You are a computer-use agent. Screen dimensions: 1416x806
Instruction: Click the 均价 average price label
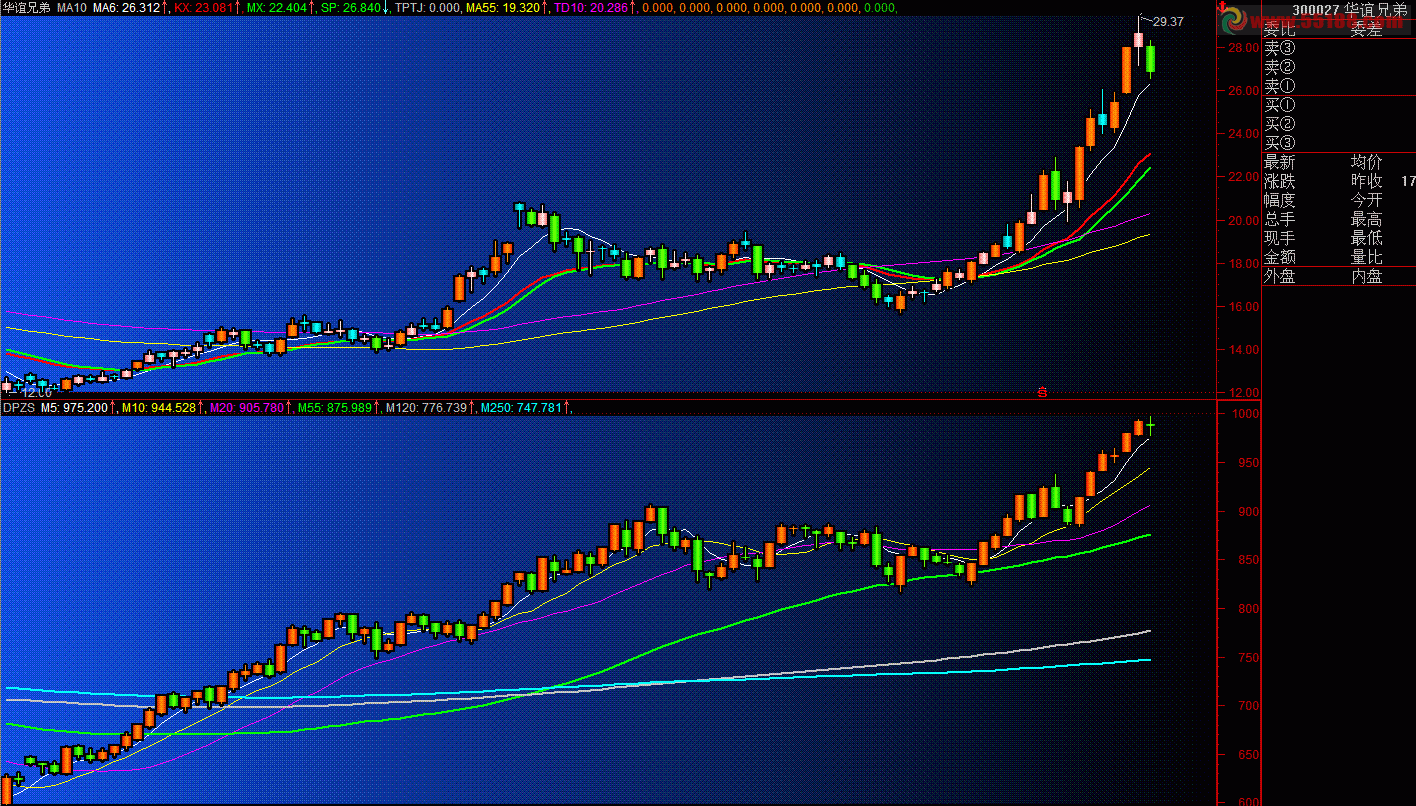[1366, 162]
